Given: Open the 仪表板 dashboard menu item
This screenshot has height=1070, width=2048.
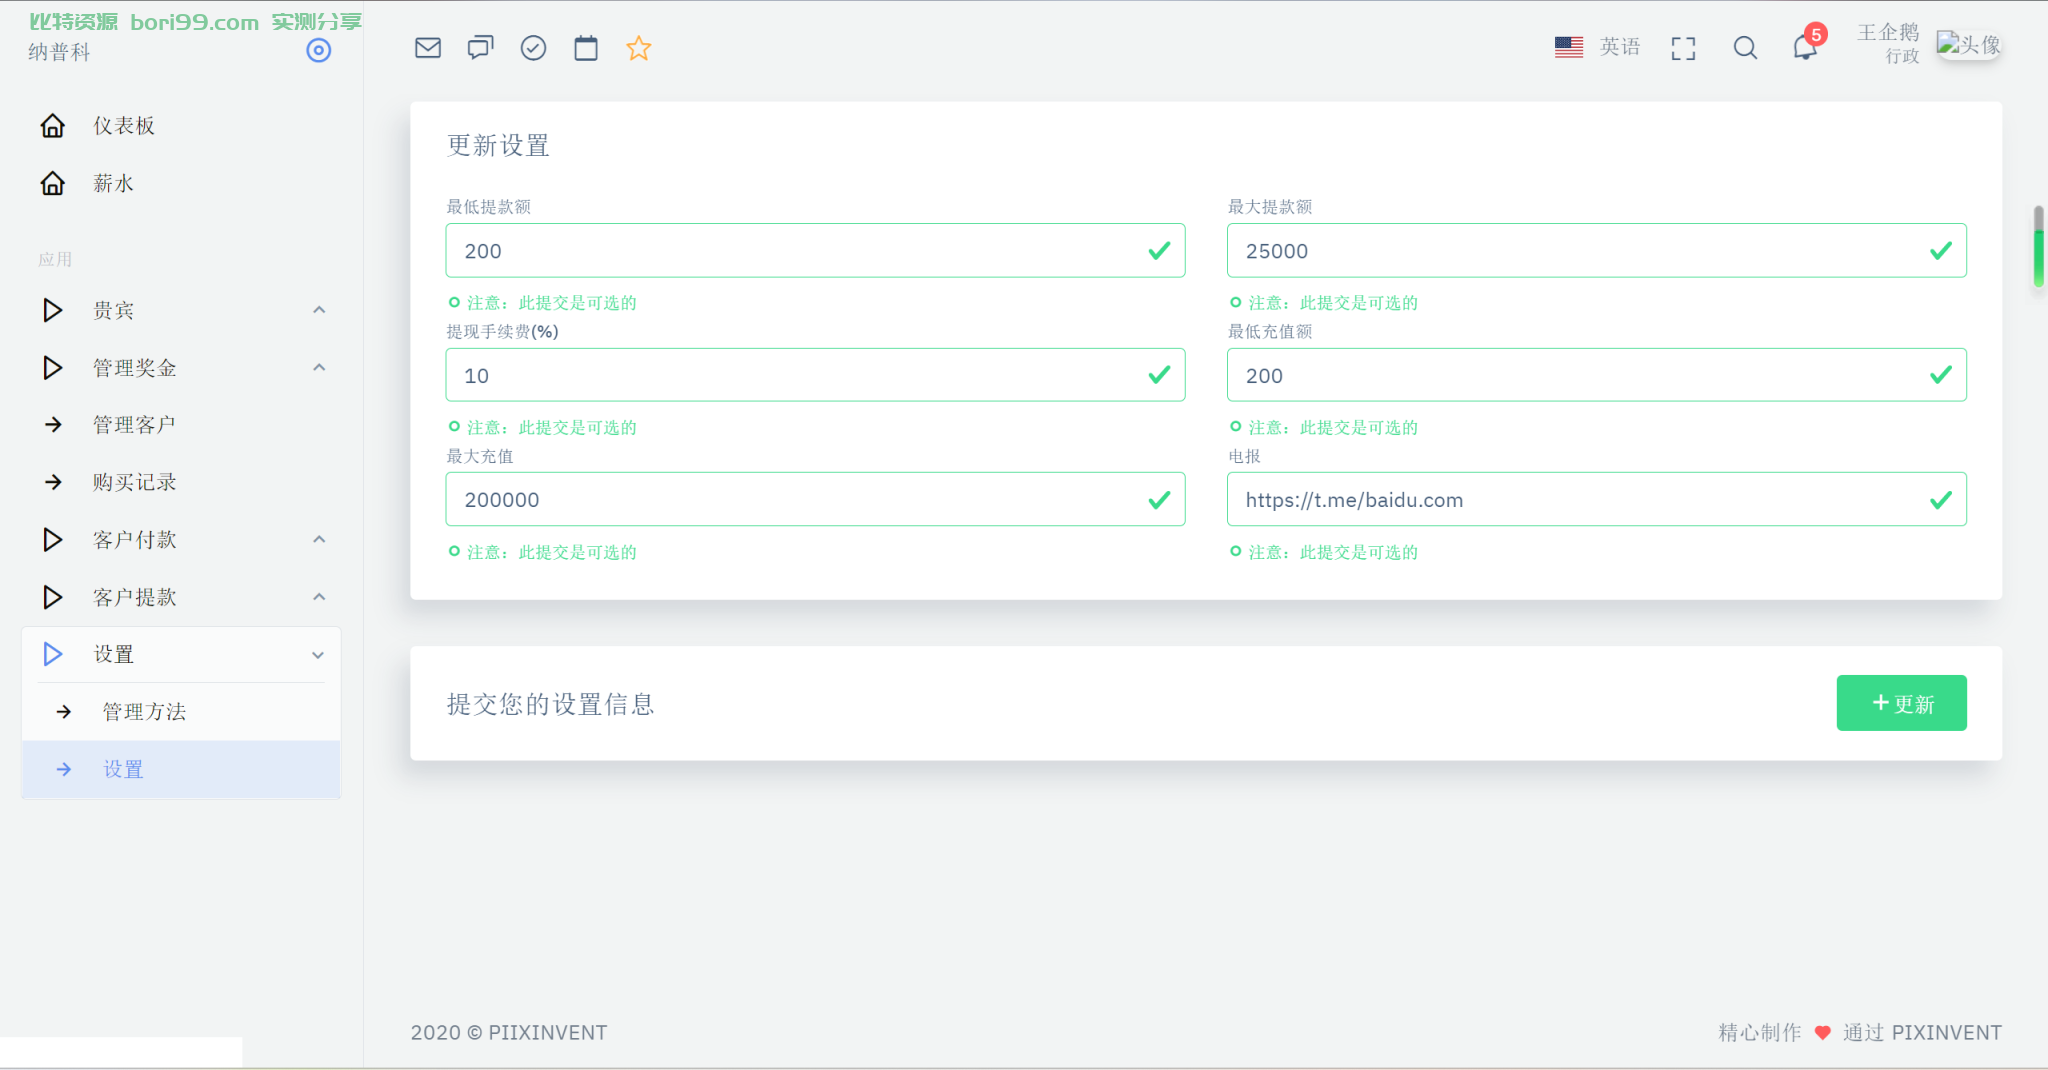Looking at the screenshot, I should (x=181, y=126).
